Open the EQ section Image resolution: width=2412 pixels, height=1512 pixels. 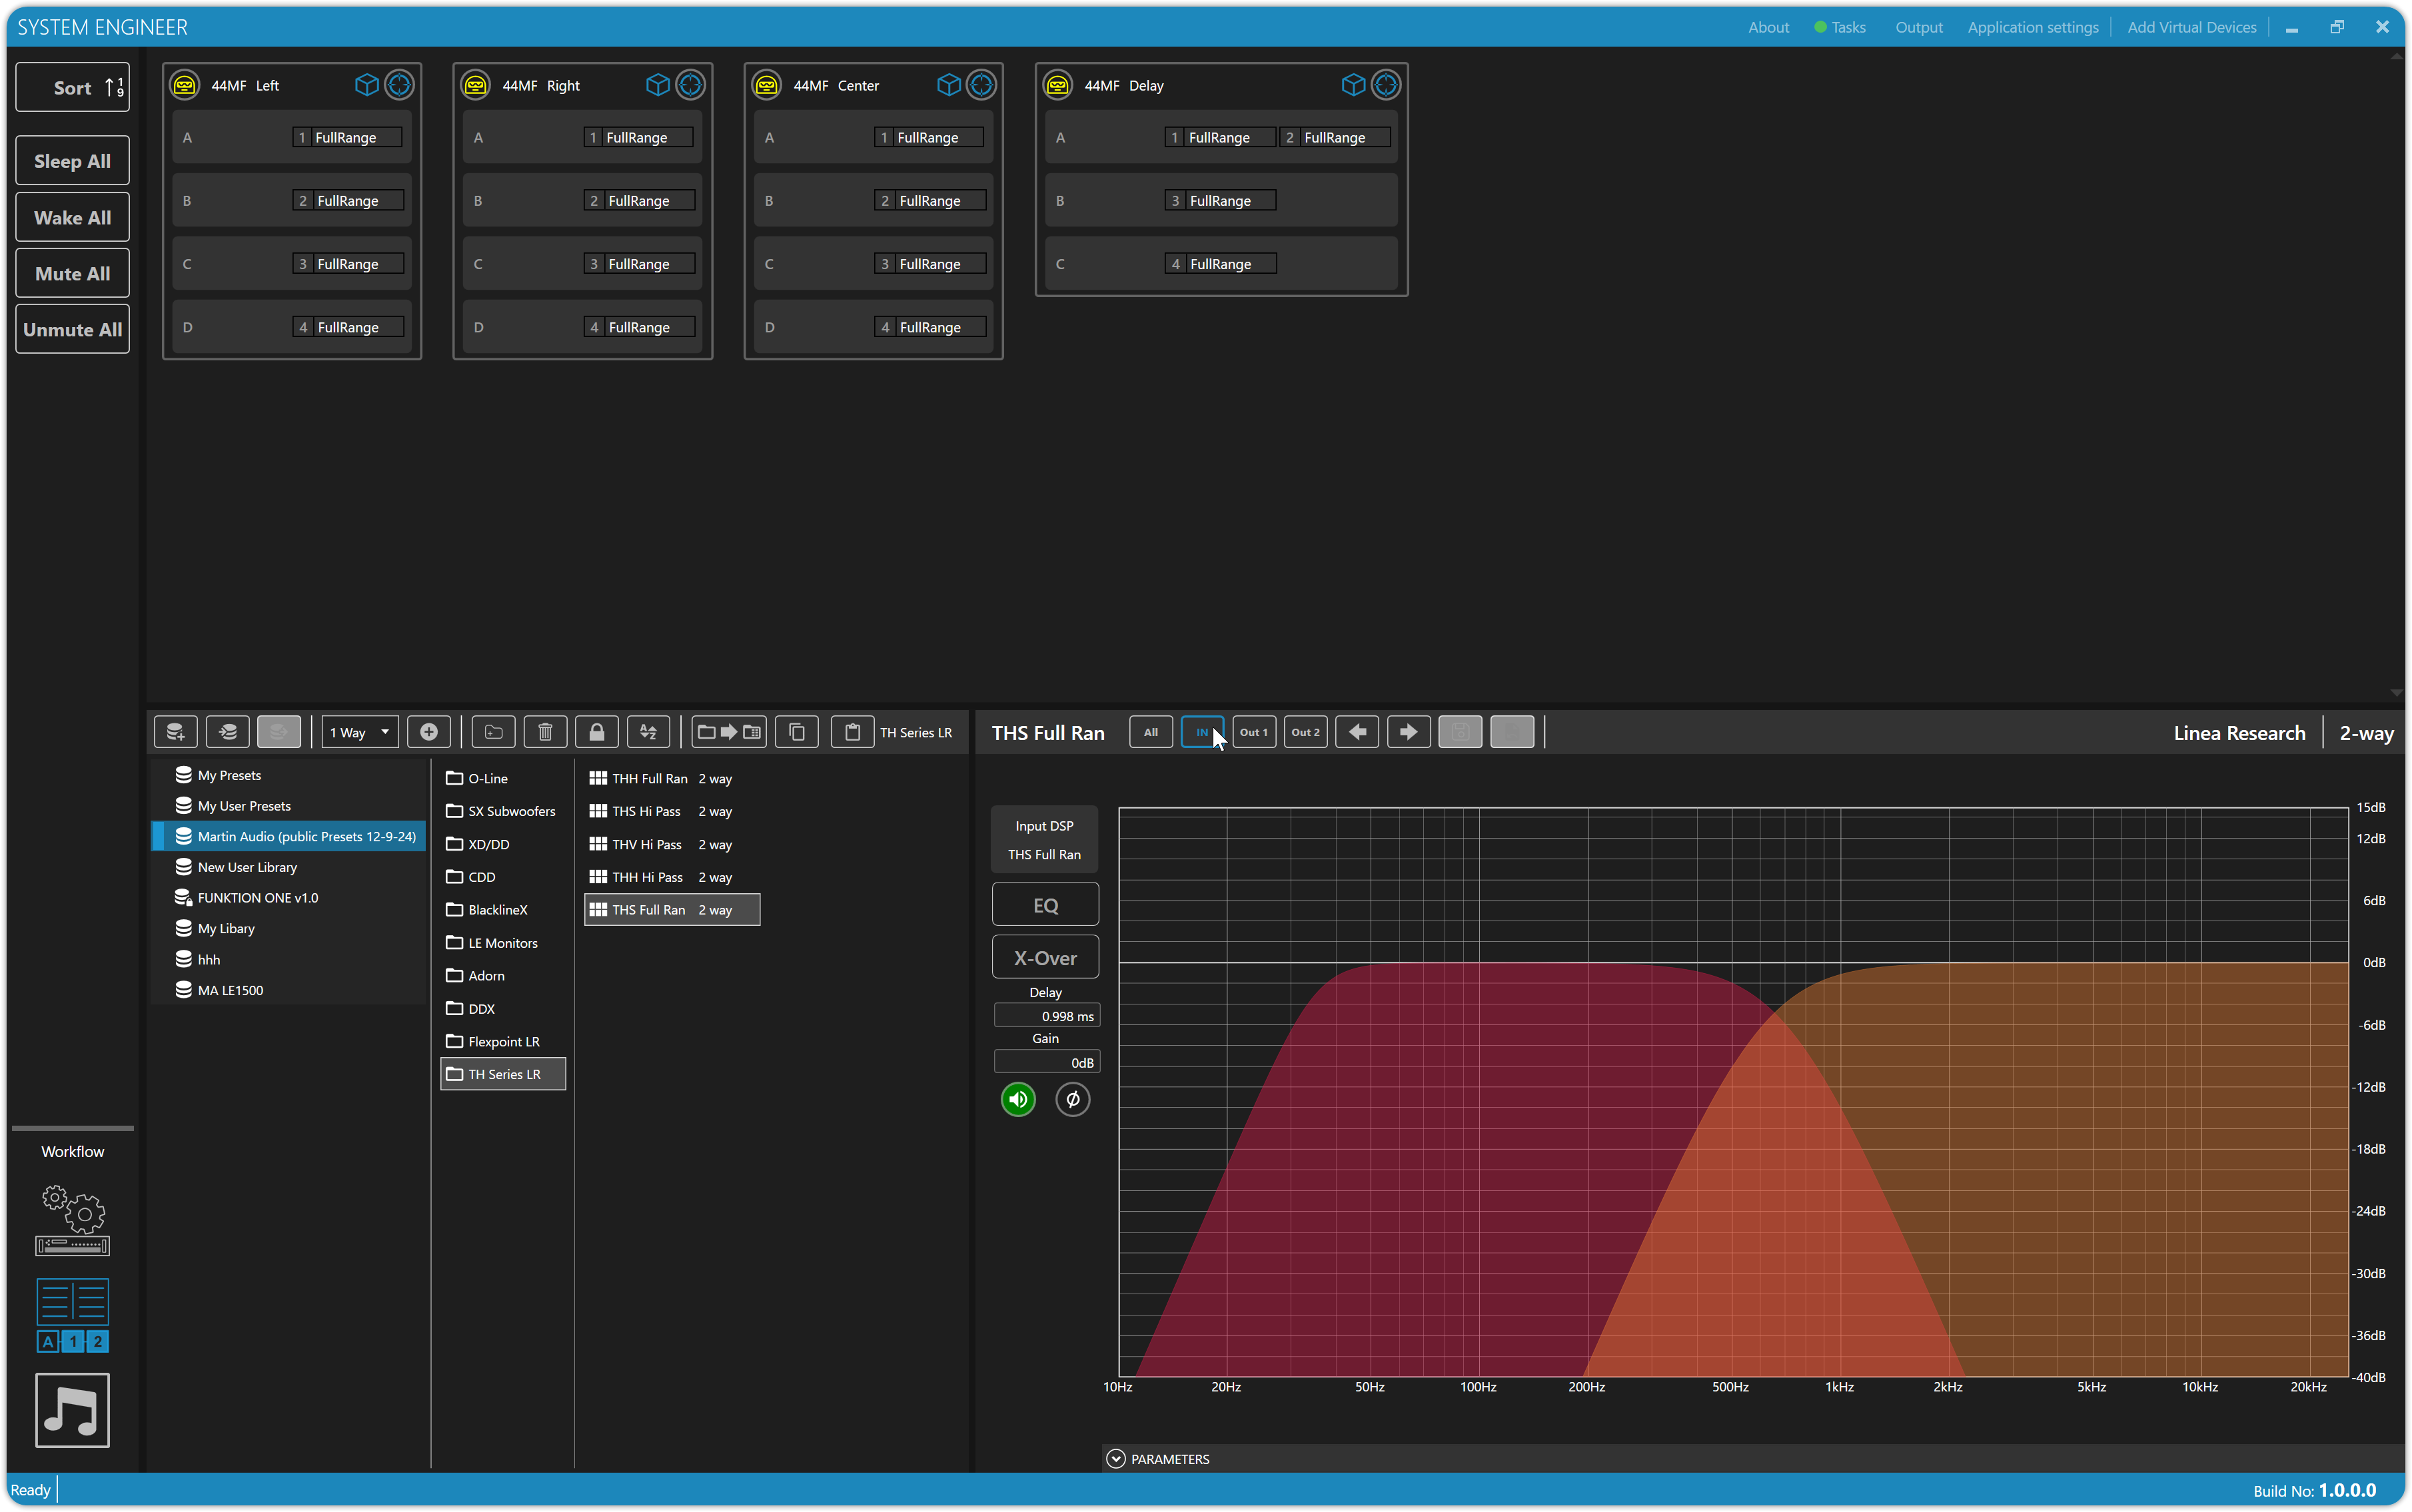(x=1045, y=905)
